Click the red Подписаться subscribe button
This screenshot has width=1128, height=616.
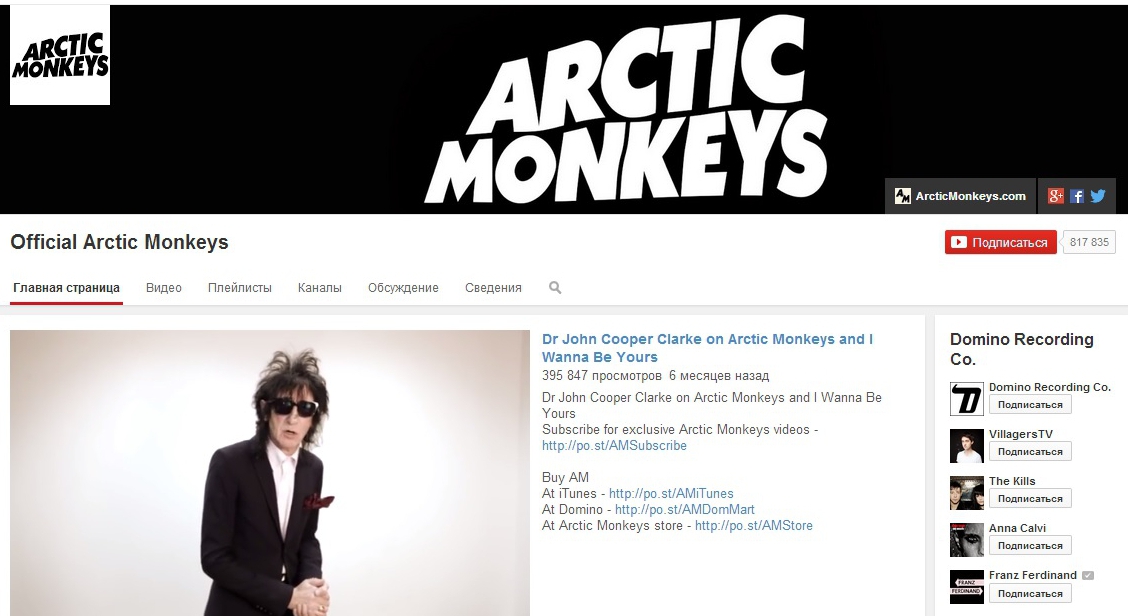coord(1001,242)
